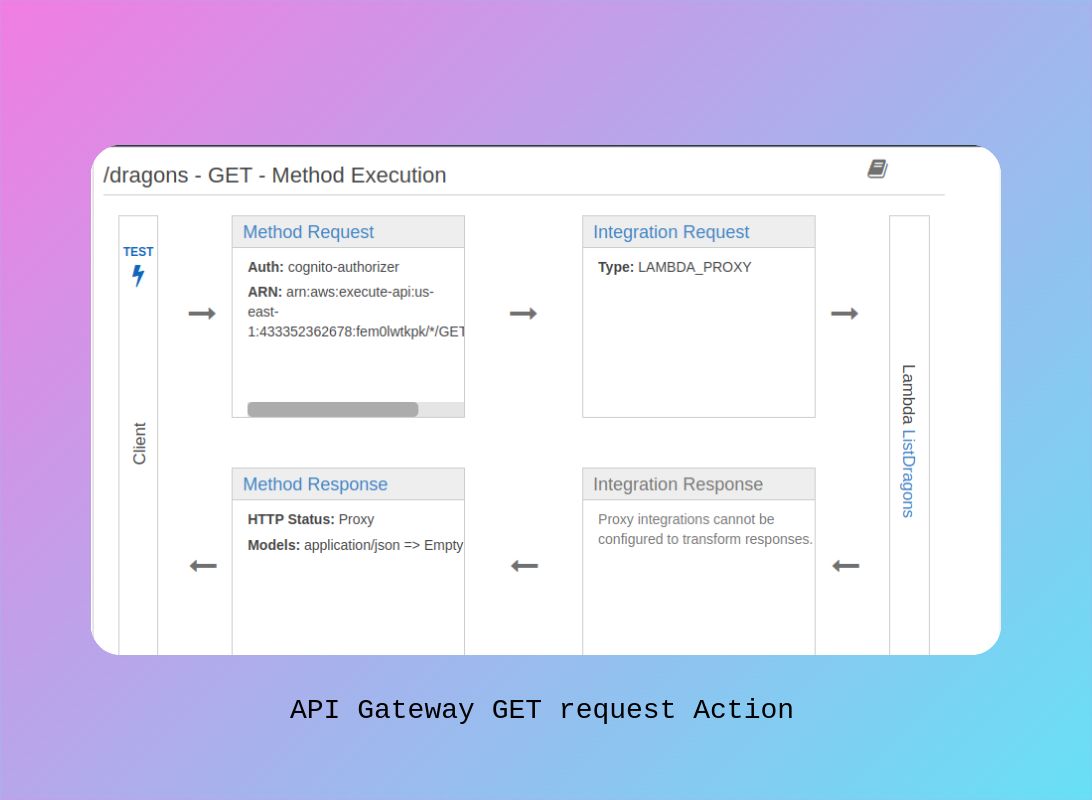Viewport: 1092px width, 800px height.
Task: Click the horizontal scrollbar in Method Request box
Action: point(333,408)
